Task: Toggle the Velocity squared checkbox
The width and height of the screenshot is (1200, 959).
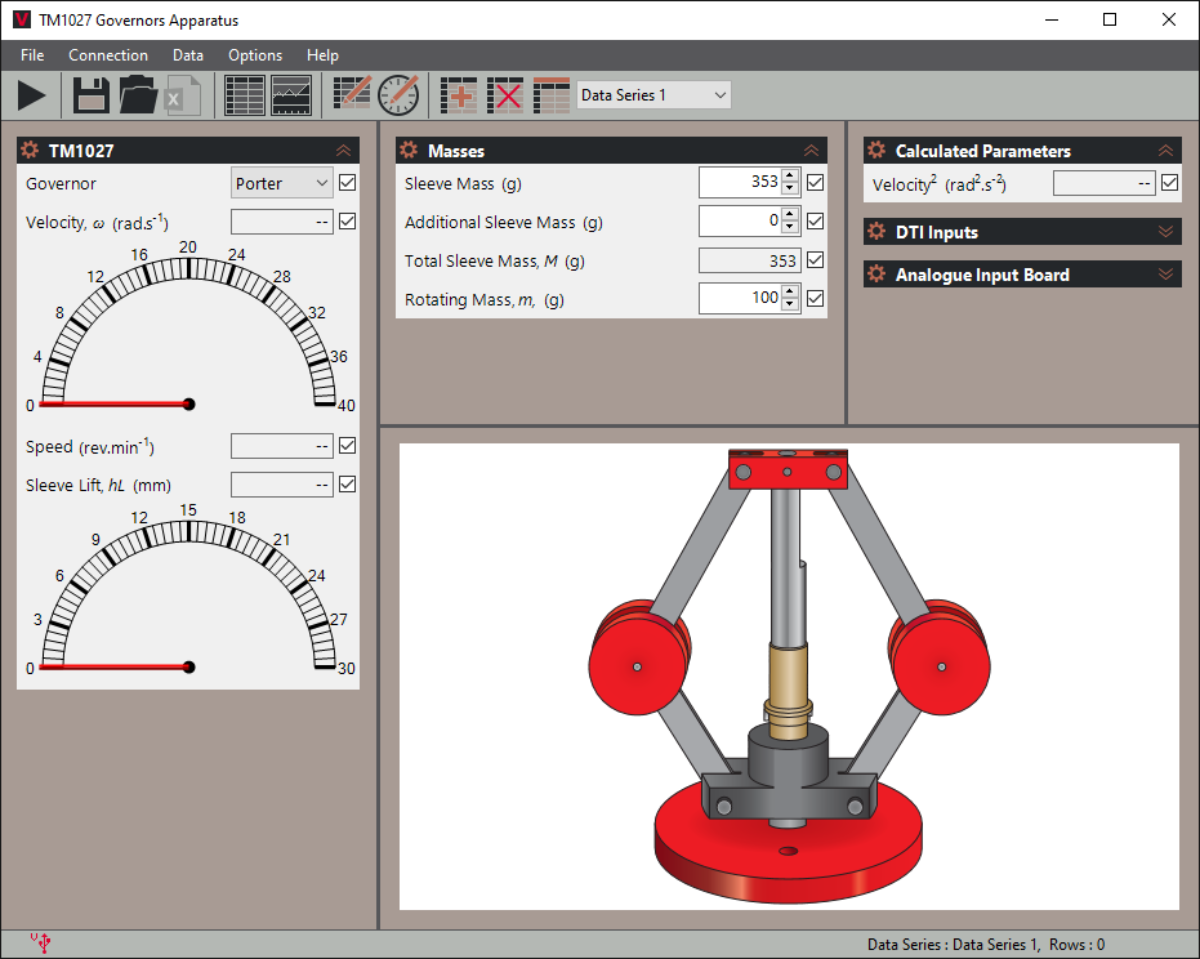Action: coord(1169,183)
